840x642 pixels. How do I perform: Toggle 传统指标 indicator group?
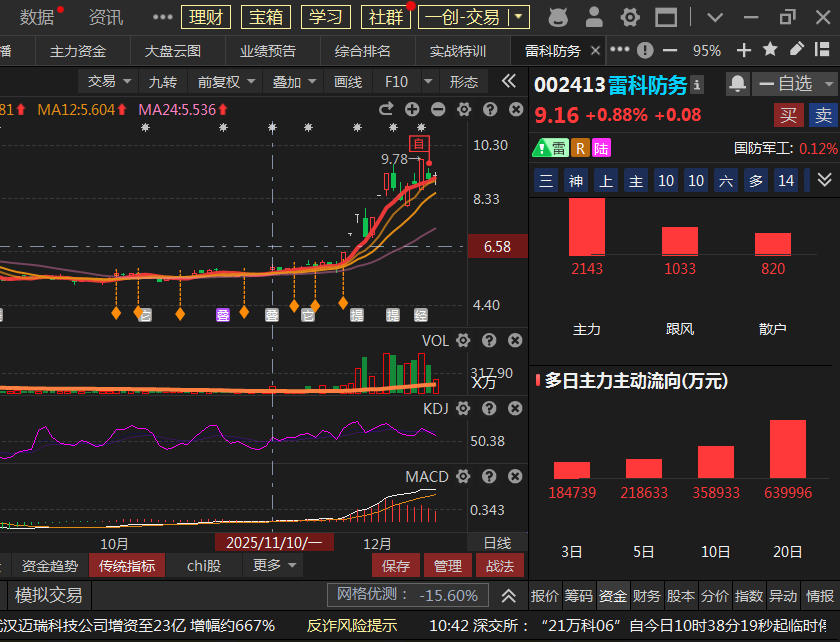[x=127, y=565]
